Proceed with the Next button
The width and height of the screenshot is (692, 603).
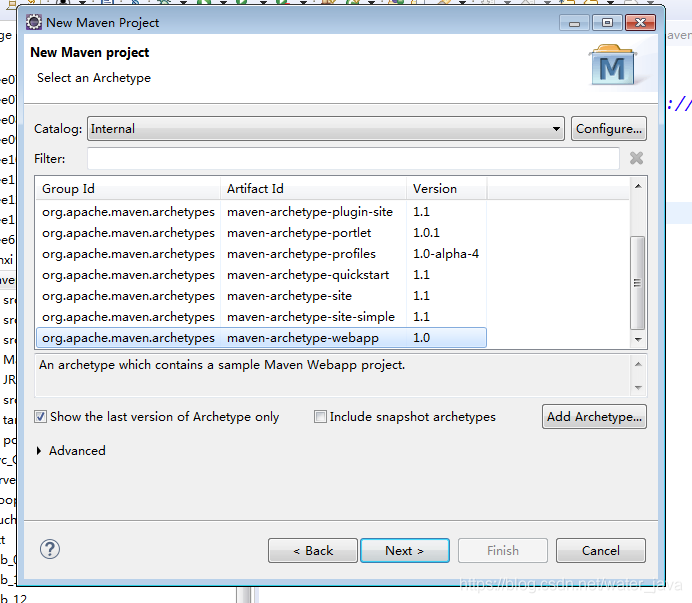point(405,550)
